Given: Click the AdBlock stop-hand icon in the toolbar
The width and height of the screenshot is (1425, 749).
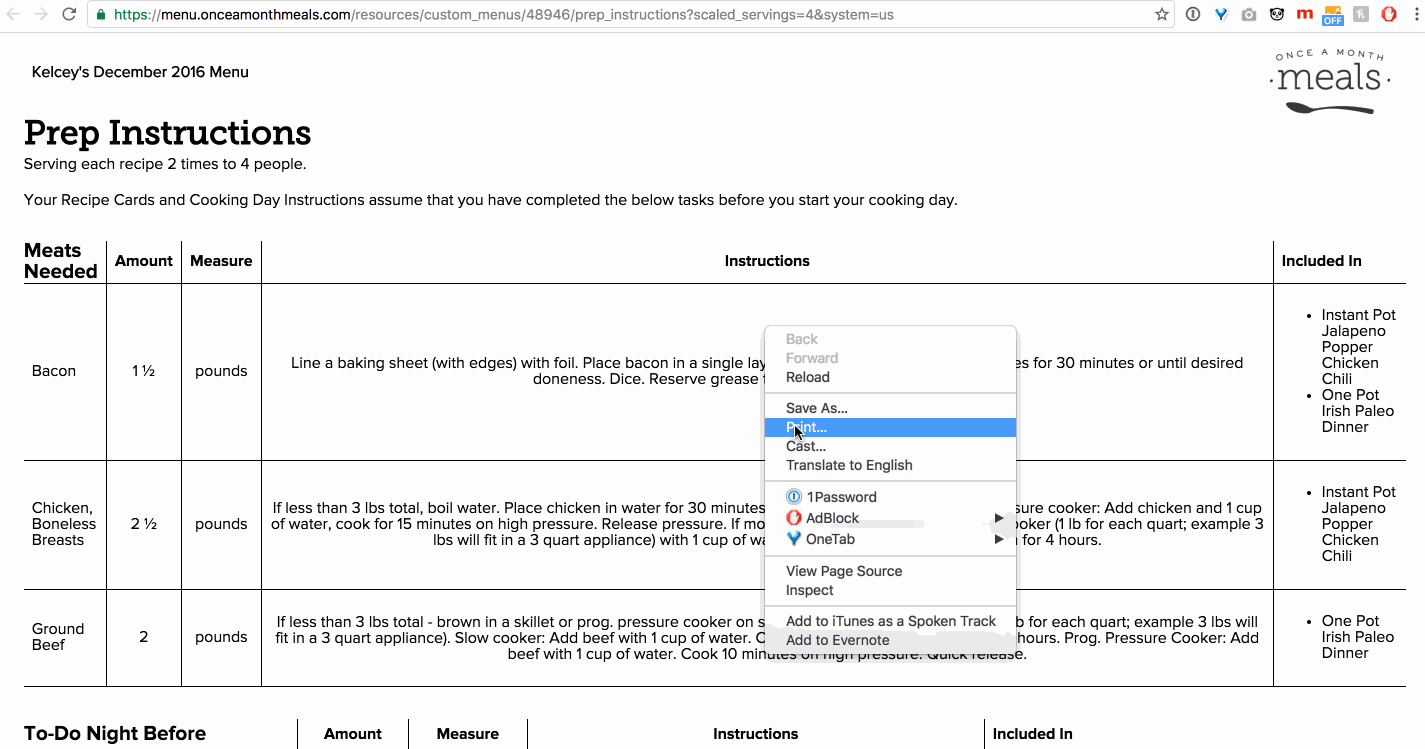Looking at the screenshot, I should 1389,14.
